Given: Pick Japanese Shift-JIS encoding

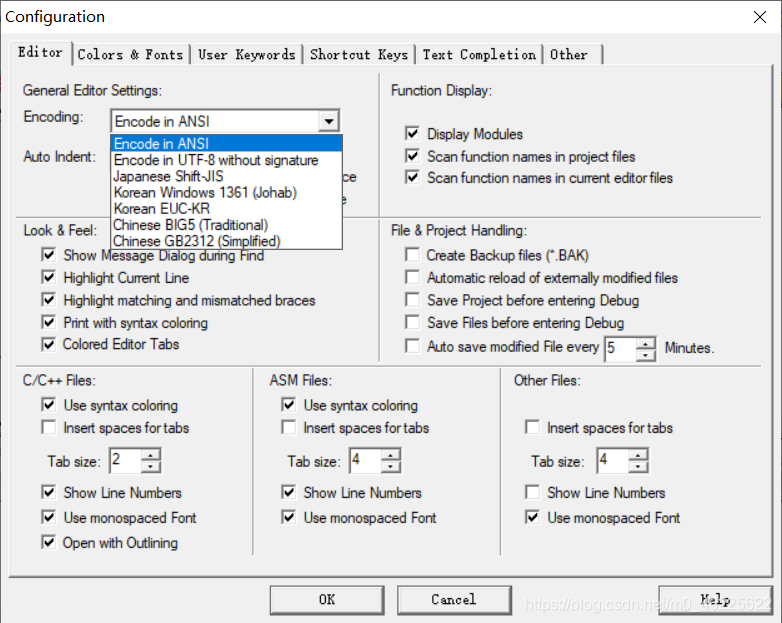Looking at the screenshot, I should click(x=226, y=176).
